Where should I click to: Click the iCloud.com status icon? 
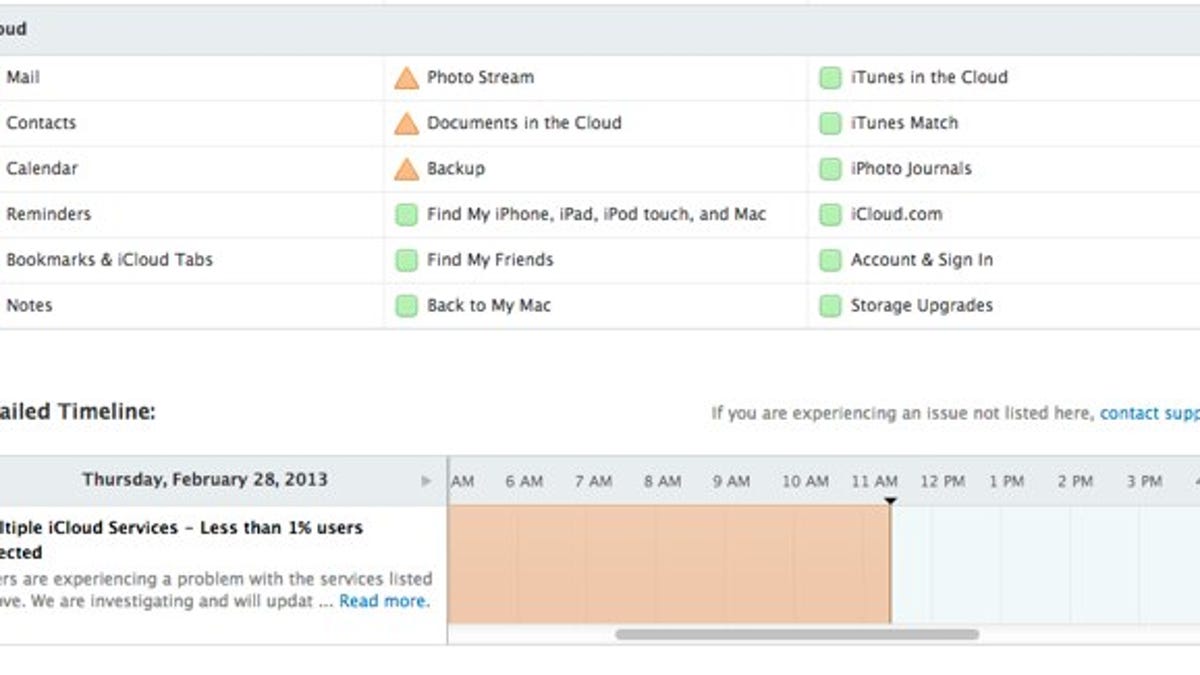(829, 214)
